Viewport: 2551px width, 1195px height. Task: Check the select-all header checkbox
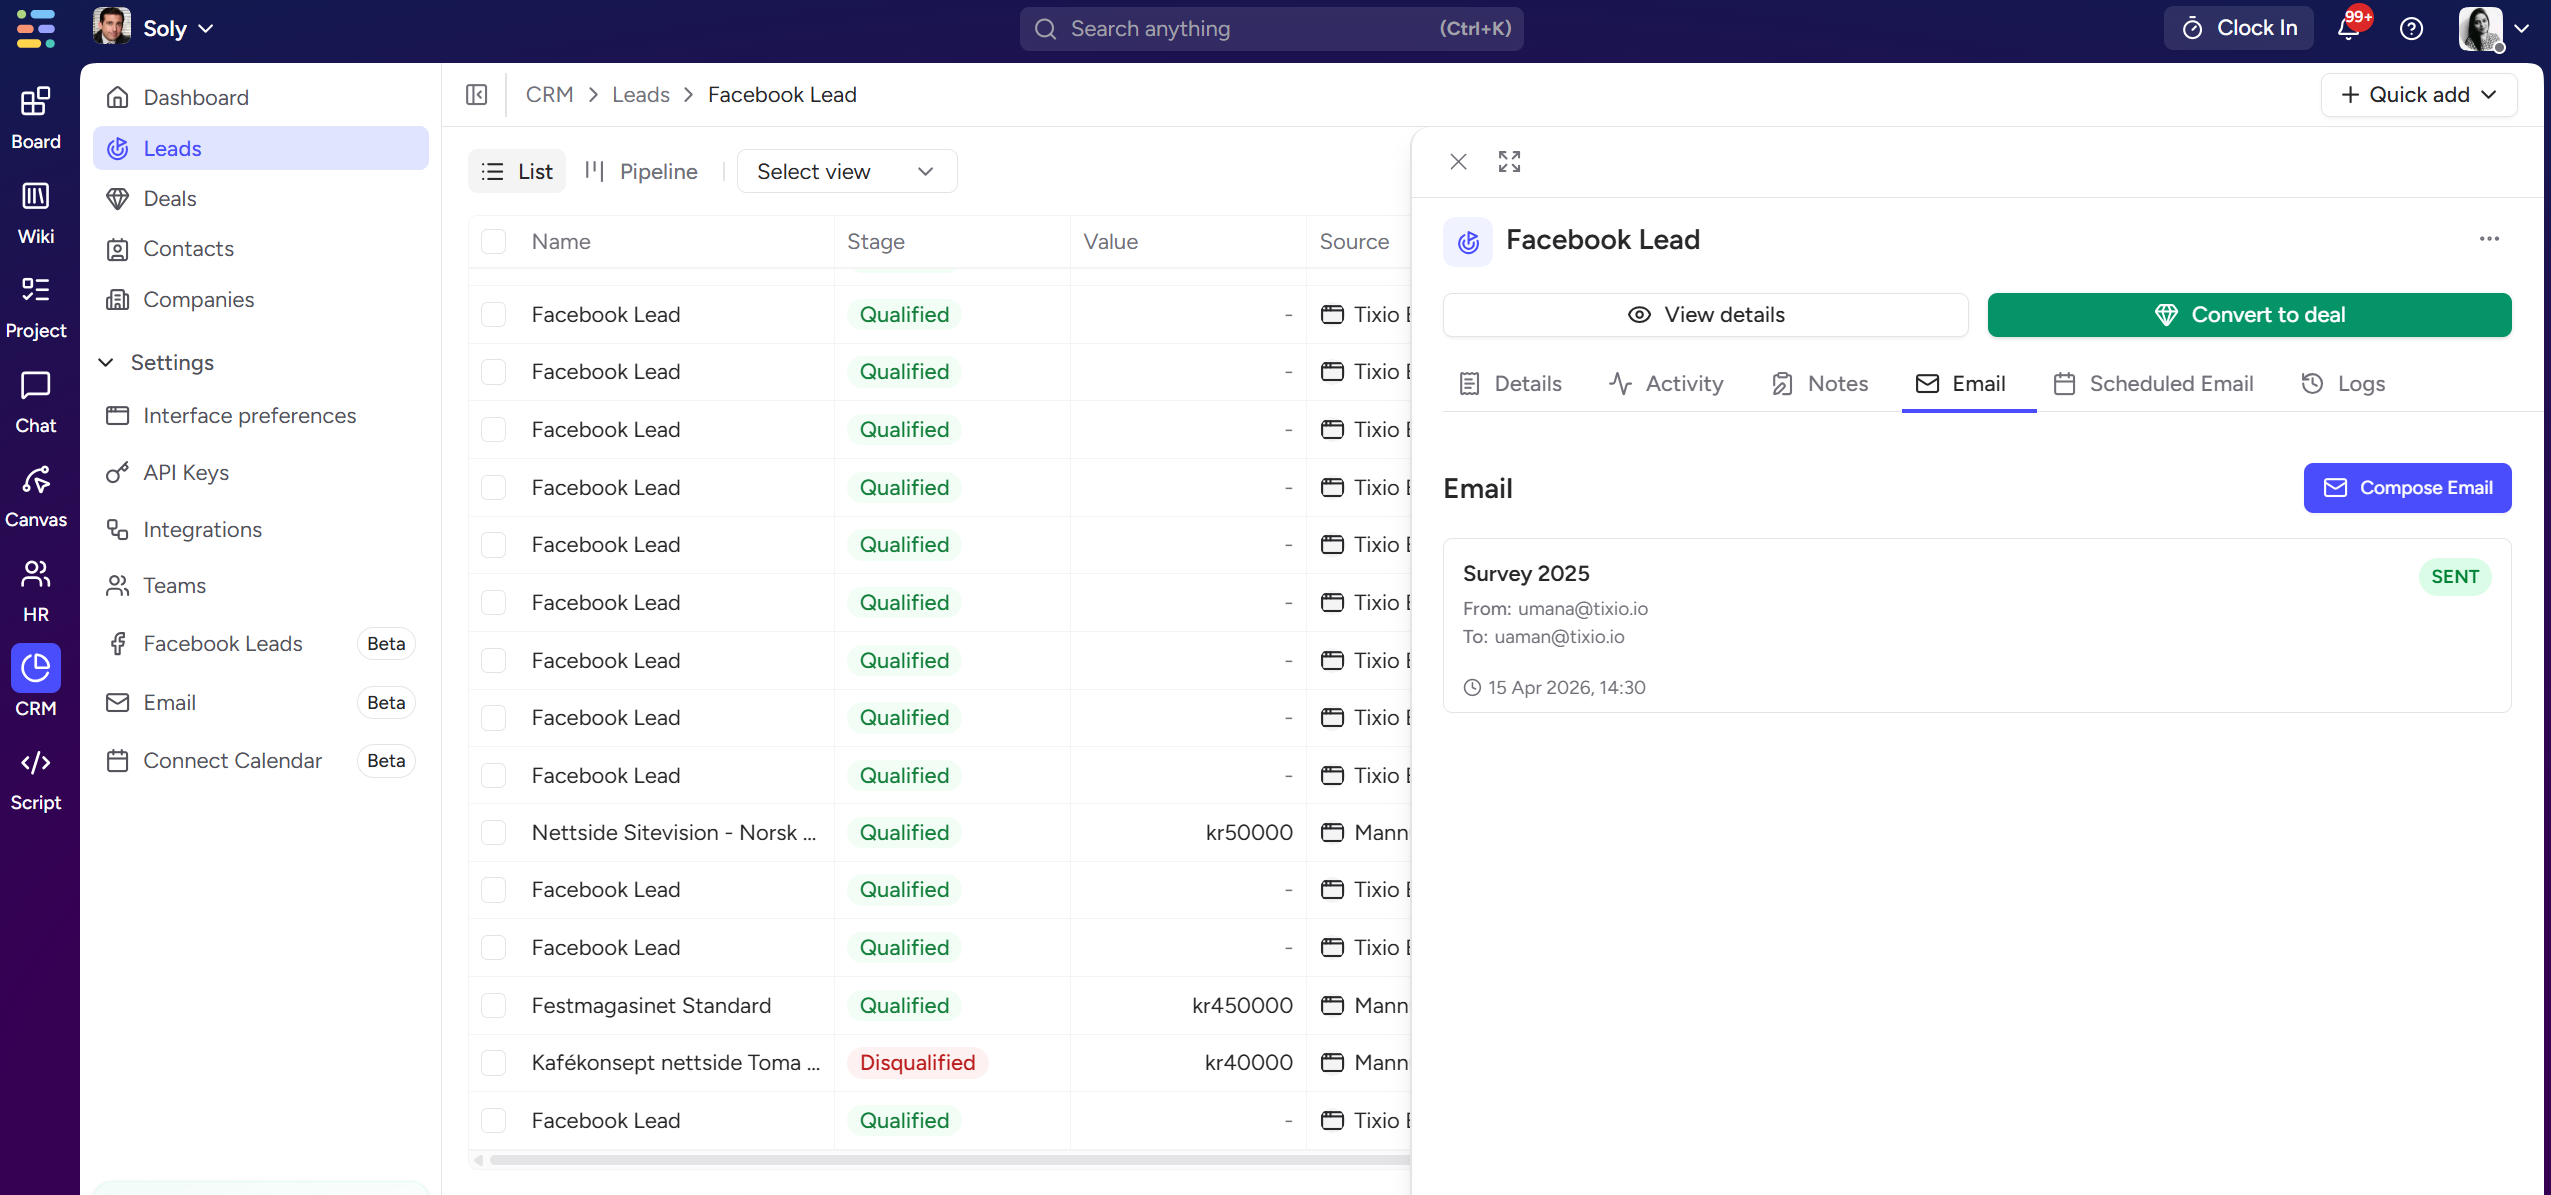(x=494, y=242)
